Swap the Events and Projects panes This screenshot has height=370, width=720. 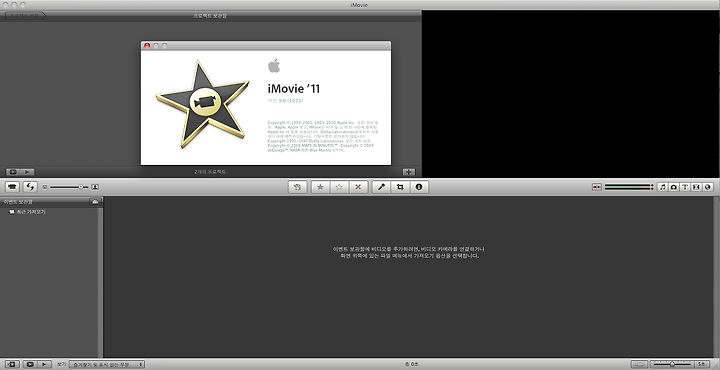pos(30,187)
